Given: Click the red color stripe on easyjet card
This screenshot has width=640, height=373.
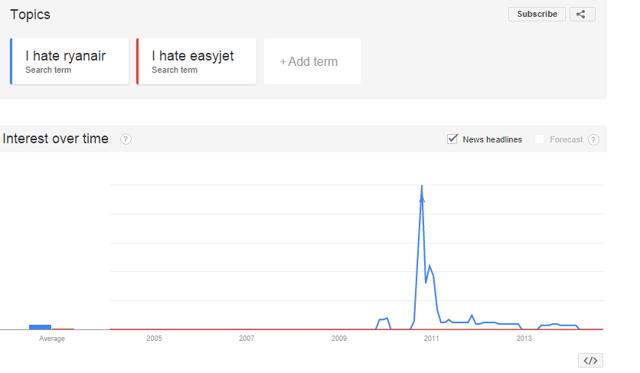Looking at the screenshot, I should pyautogui.click(x=138, y=61).
